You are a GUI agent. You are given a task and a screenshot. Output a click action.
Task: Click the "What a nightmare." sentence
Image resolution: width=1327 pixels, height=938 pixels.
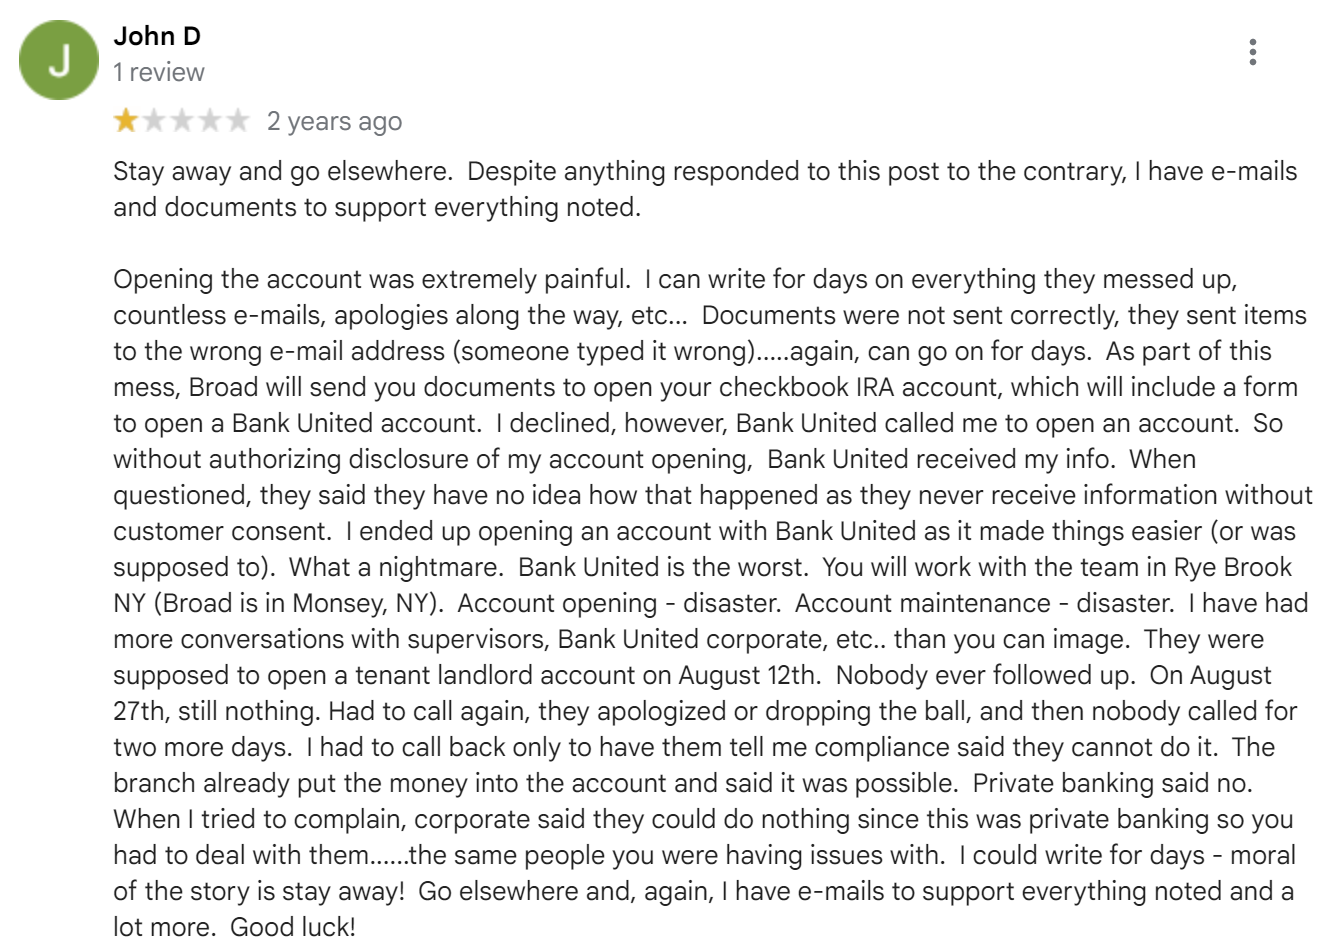pos(395,567)
